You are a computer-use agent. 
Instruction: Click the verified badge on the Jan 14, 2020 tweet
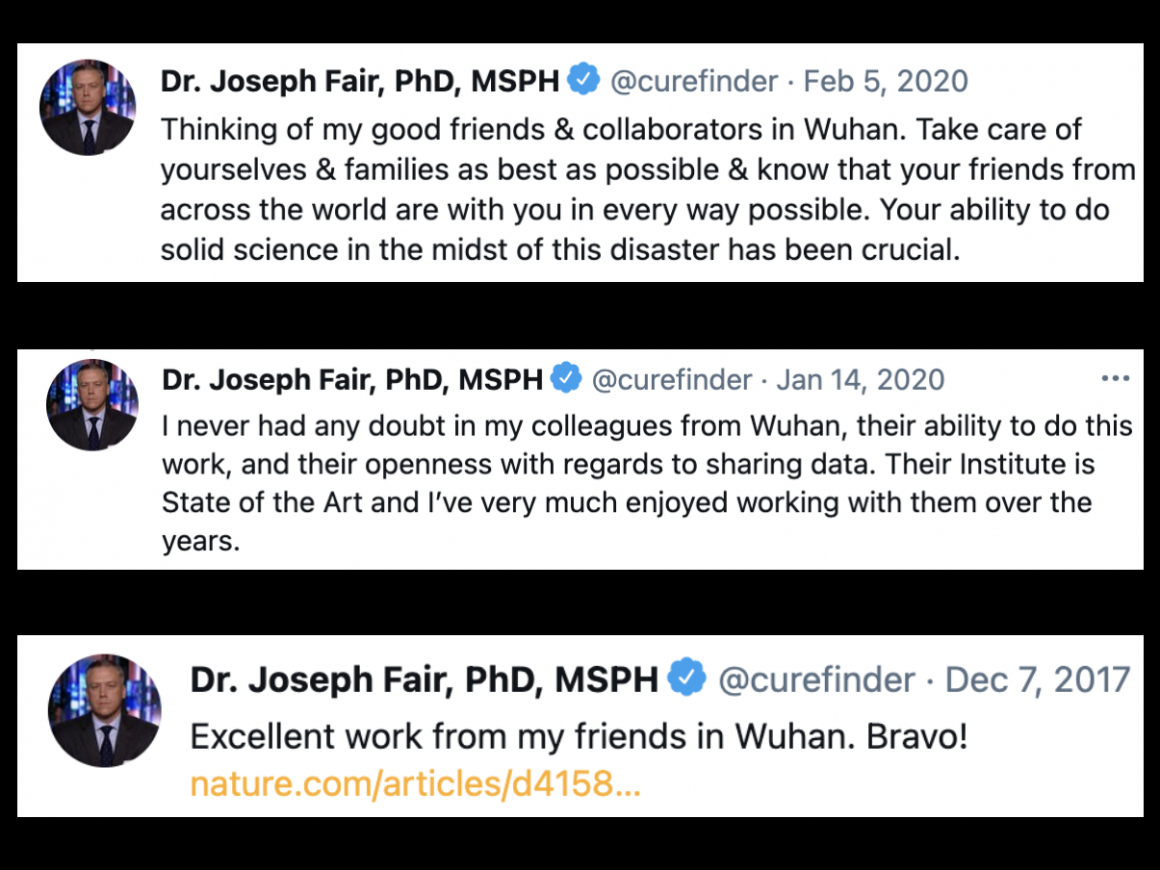[567, 379]
